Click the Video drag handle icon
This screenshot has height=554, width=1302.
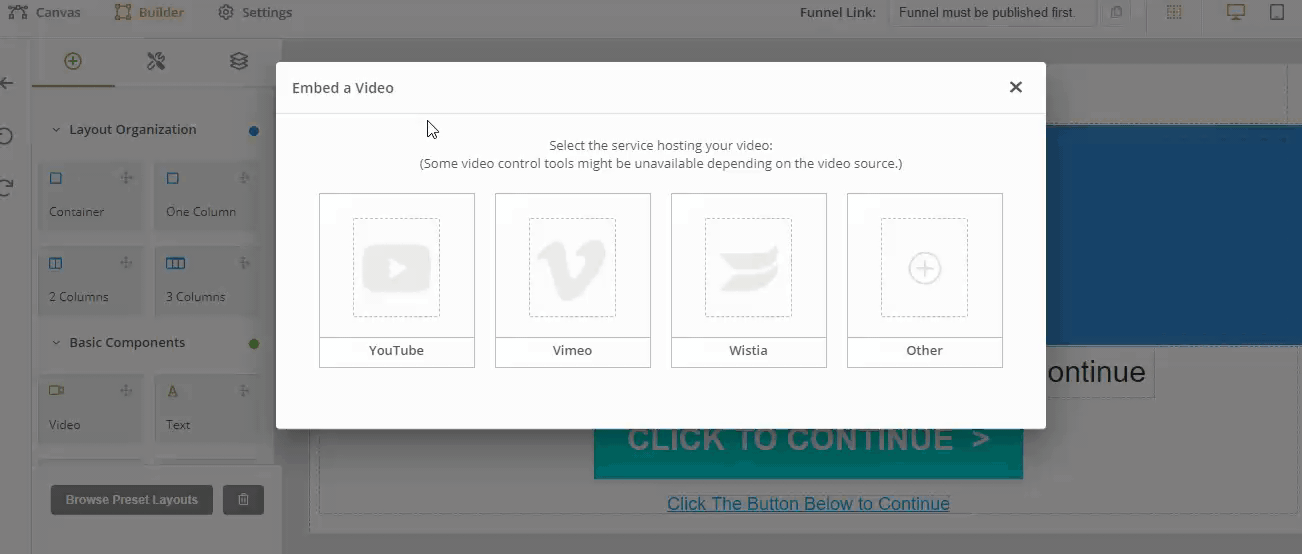[127, 390]
